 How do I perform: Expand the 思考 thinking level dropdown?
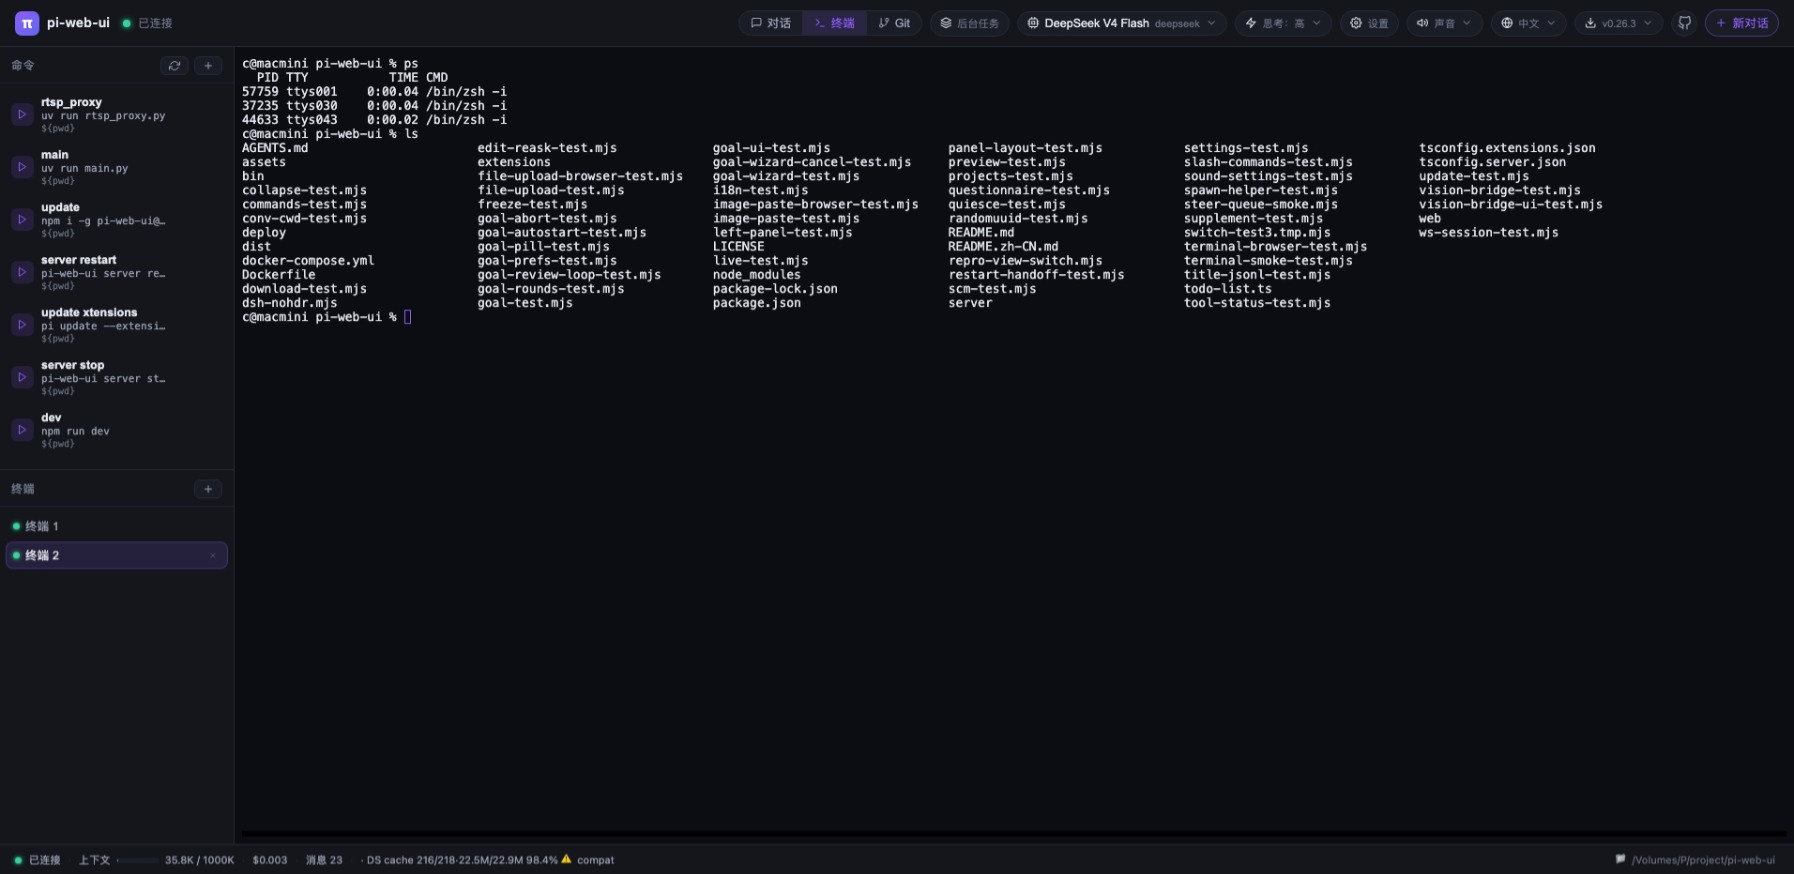pos(1283,23)
